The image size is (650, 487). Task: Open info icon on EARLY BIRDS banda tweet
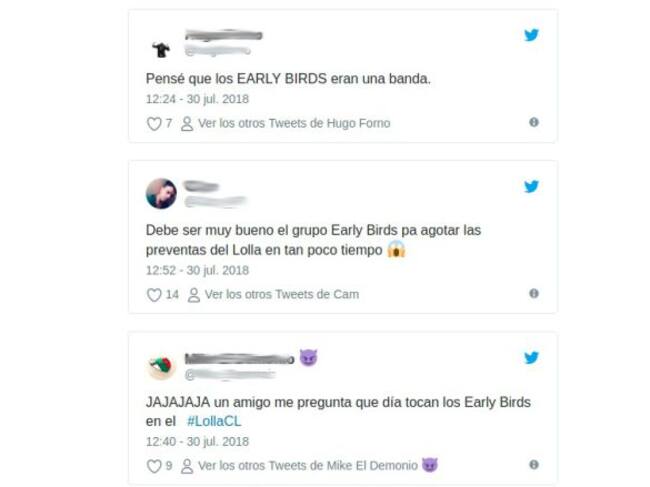[534, 122]
